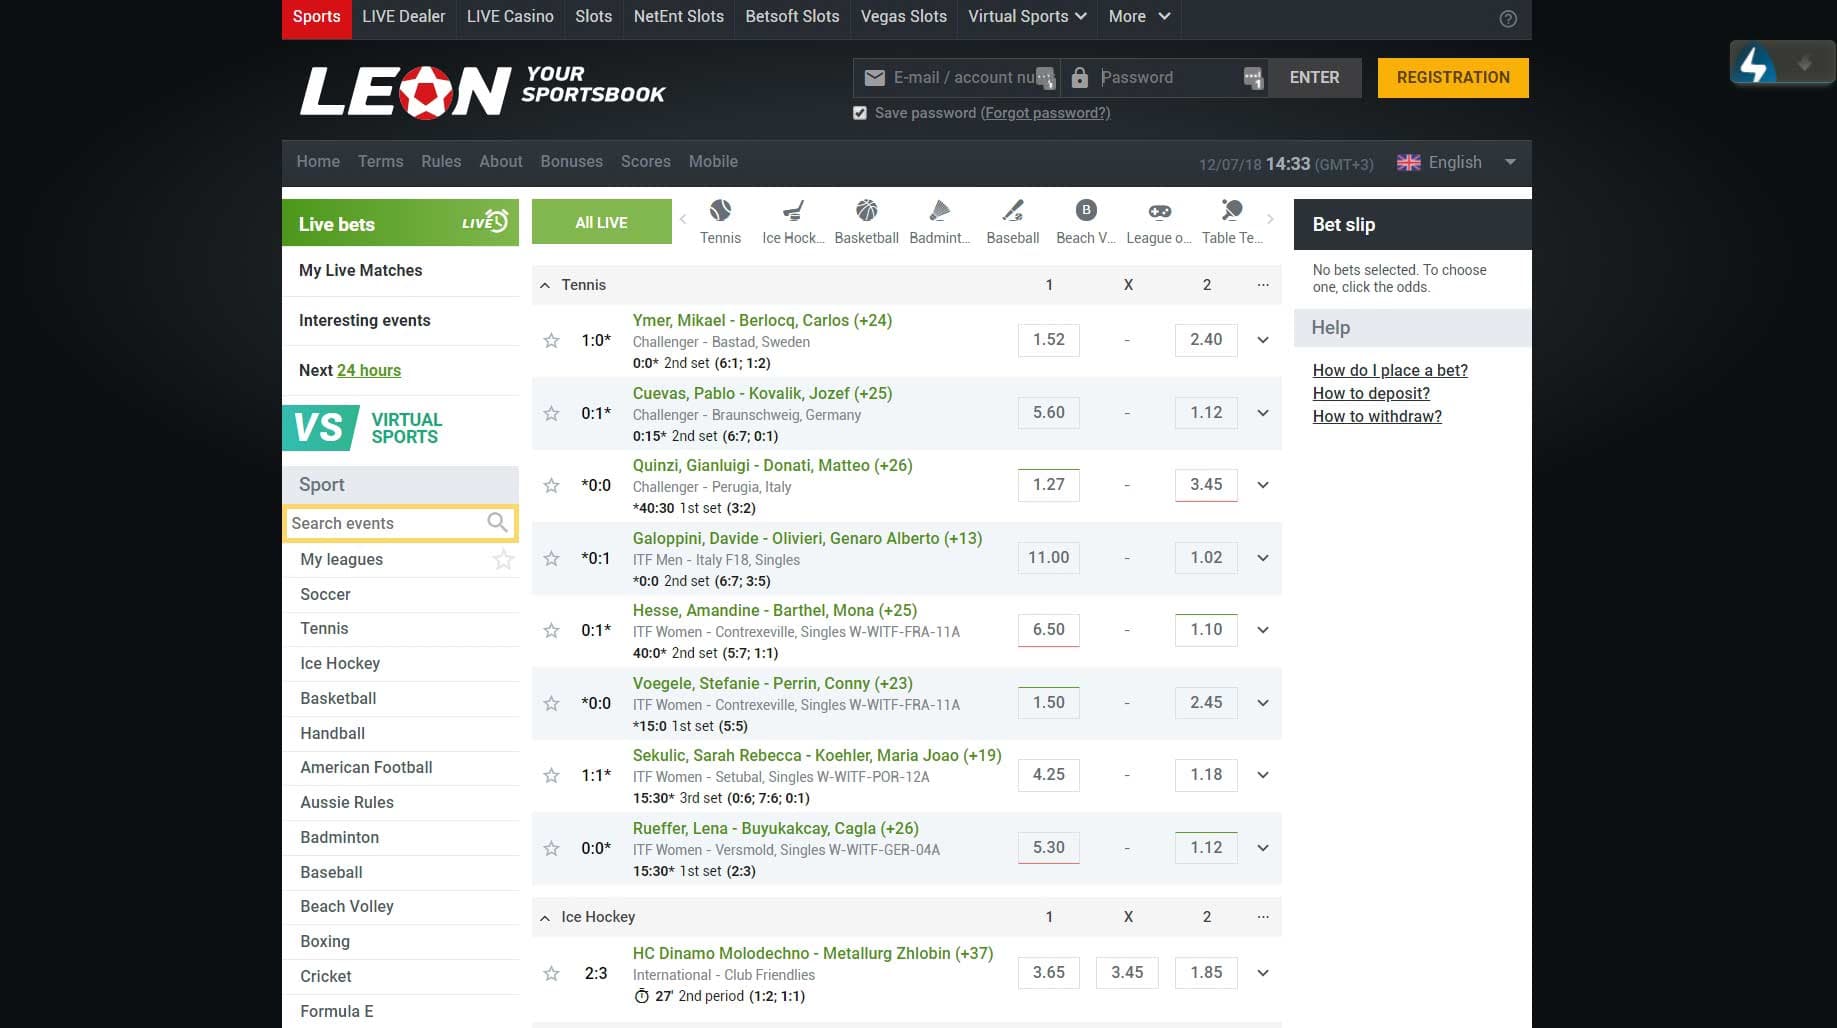Select the Baseball icon in live filter

coord(1012,212)
